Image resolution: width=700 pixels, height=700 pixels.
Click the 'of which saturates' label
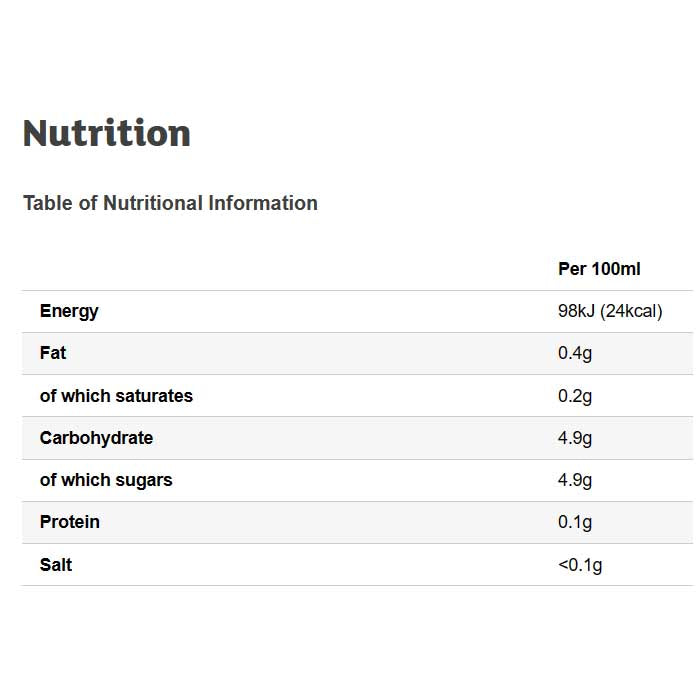(116, 396)
